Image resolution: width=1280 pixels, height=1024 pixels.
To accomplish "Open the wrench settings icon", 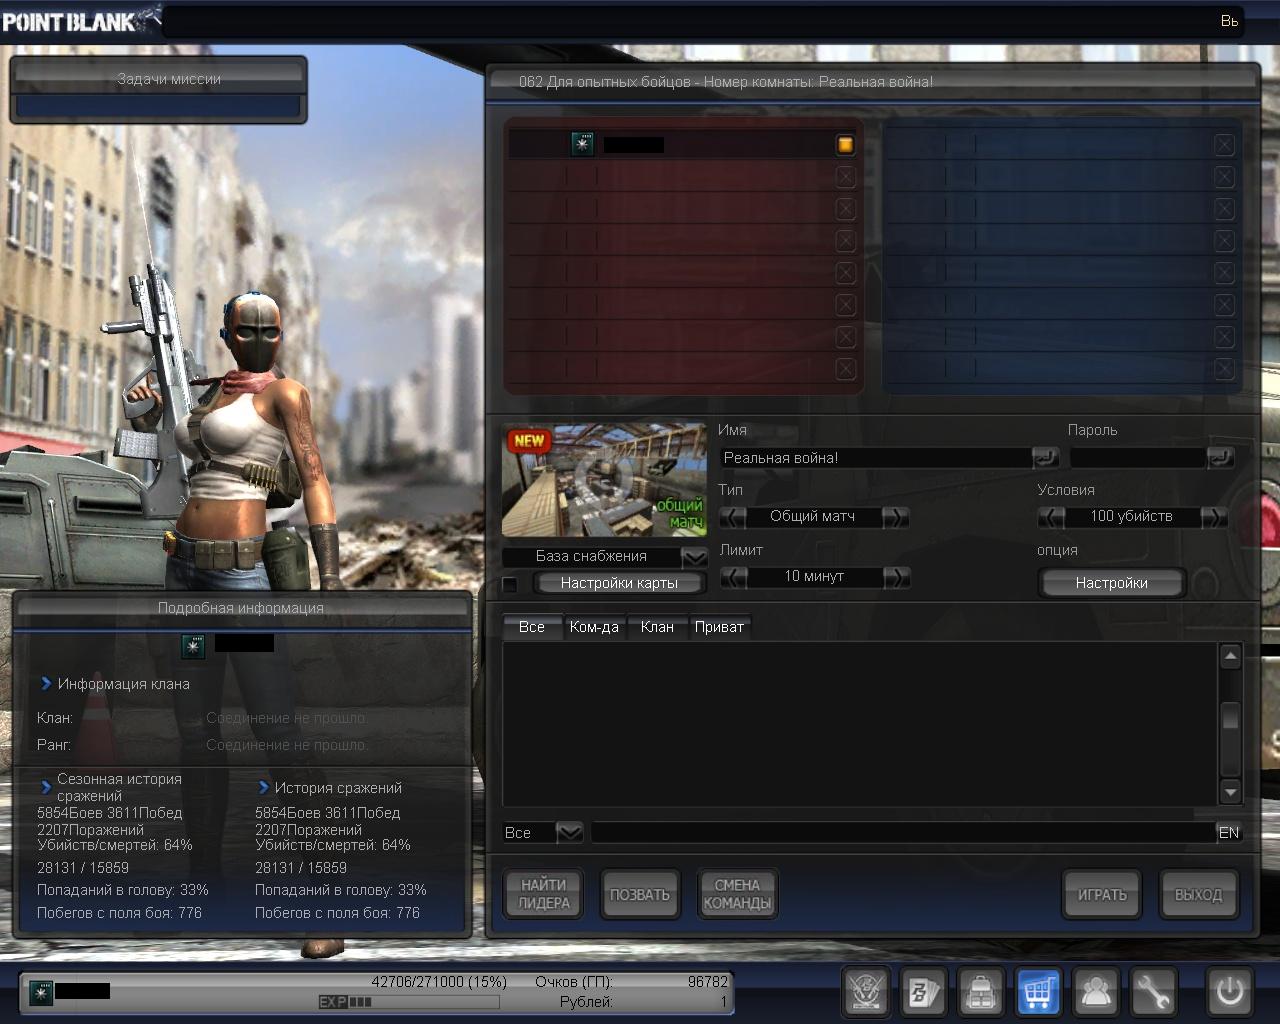I will (1153, 992).
